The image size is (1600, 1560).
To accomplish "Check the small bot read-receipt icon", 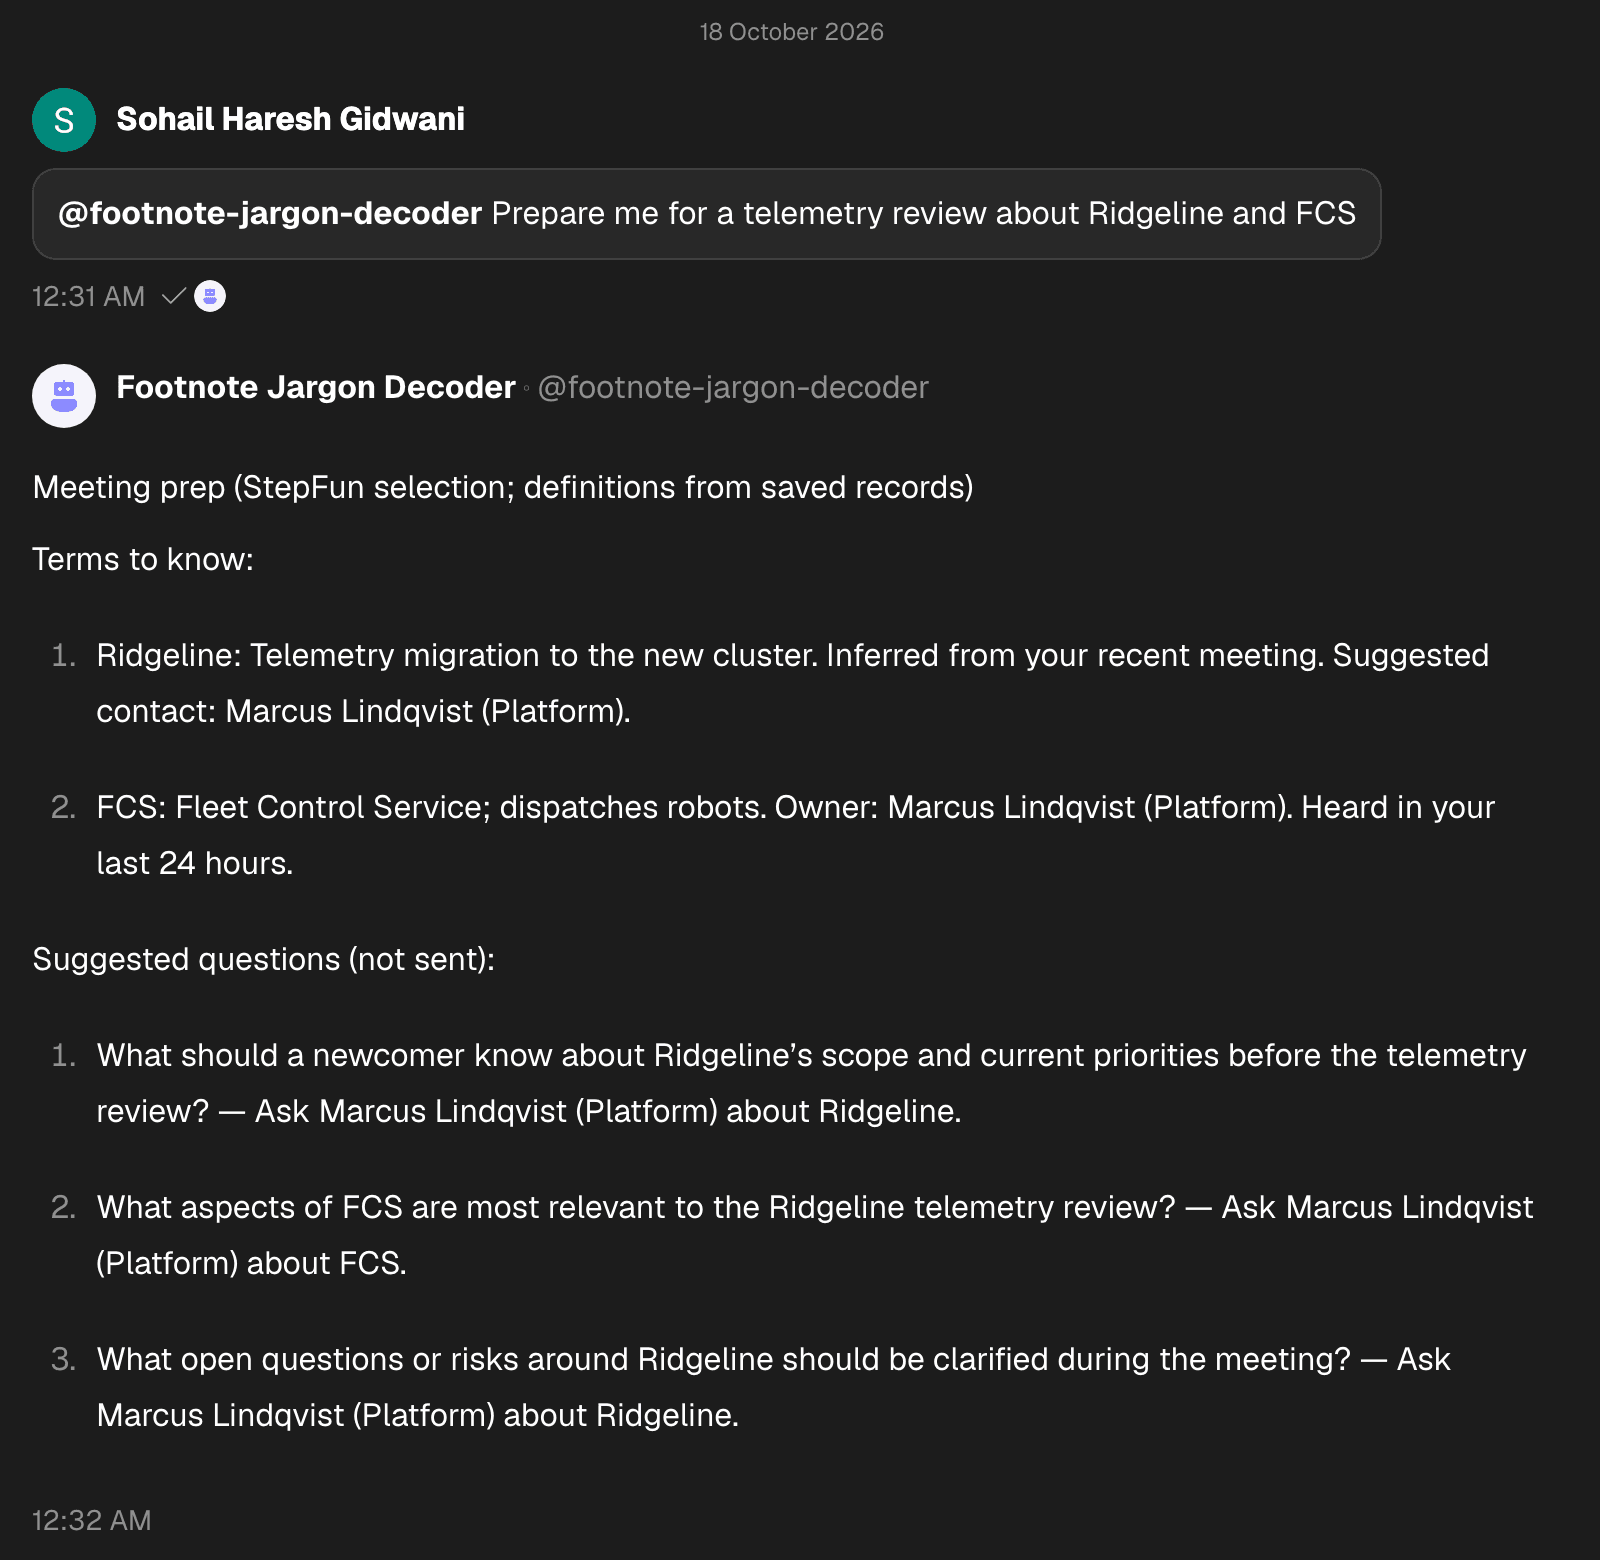I will (x=210, y=296).
